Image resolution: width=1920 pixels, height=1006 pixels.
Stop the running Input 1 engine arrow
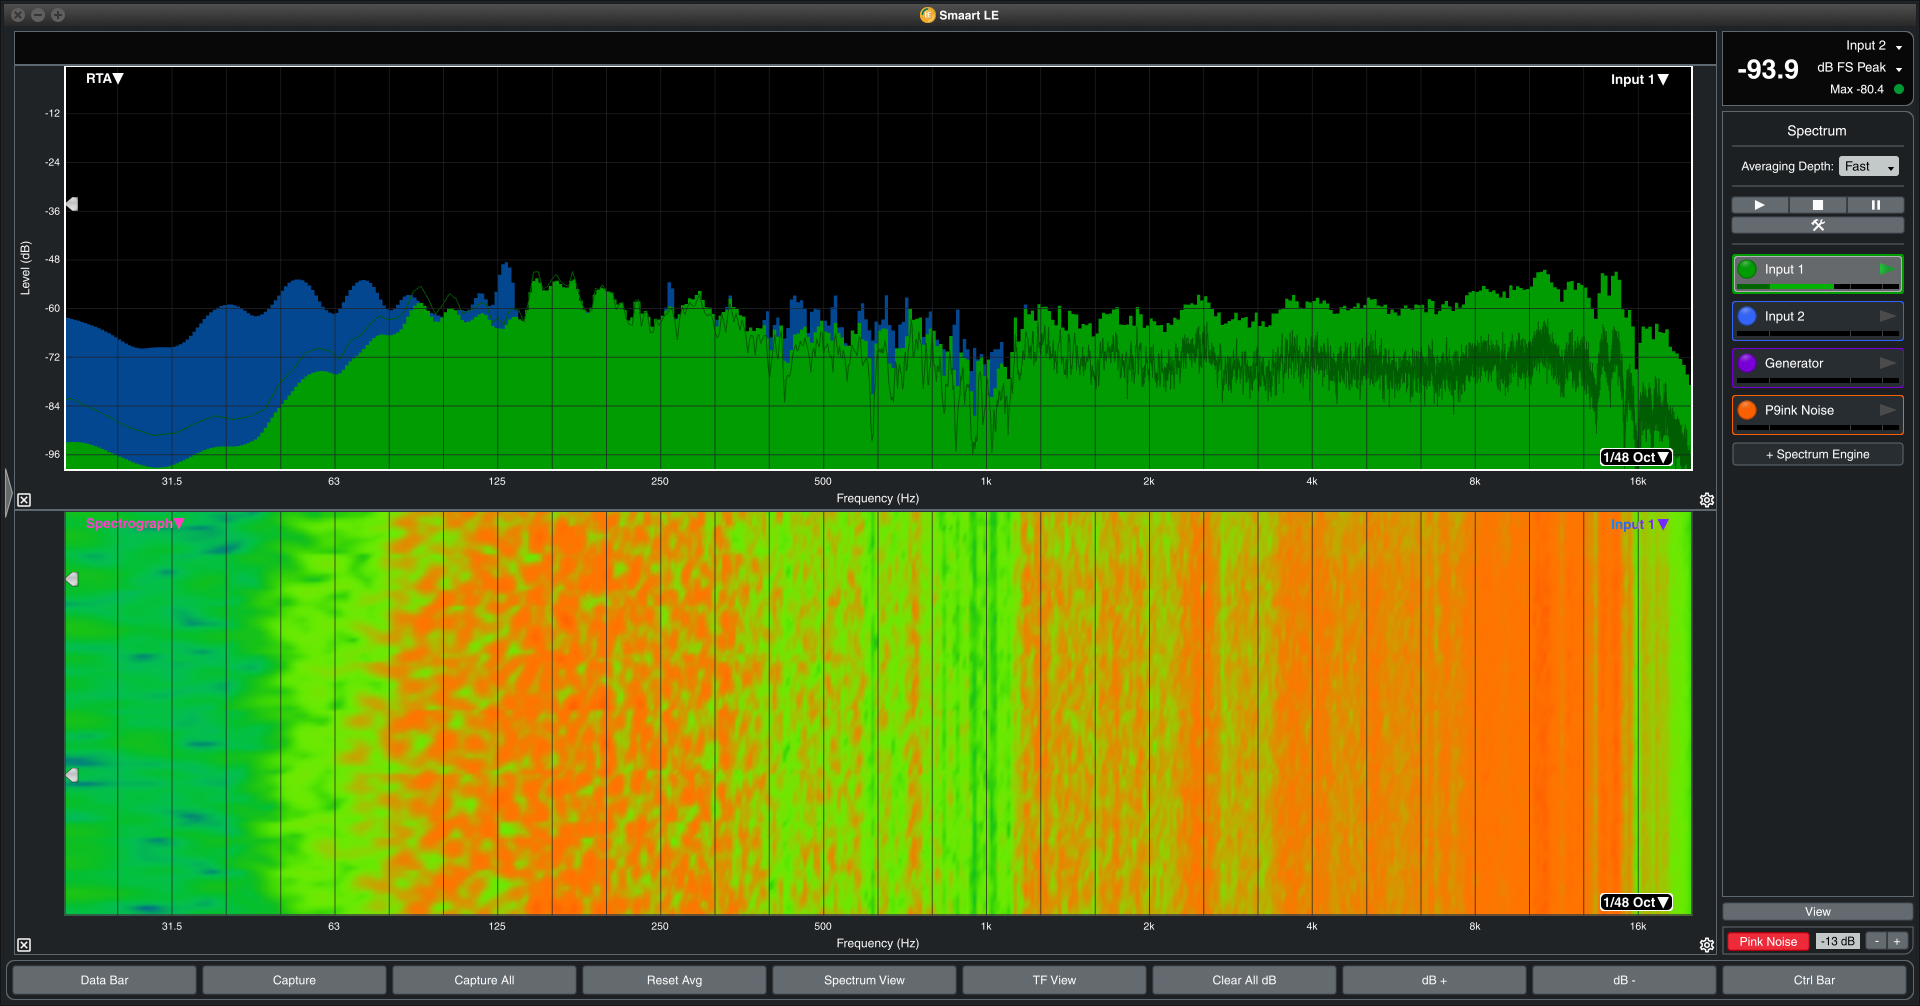click(x=1886, y=269)
